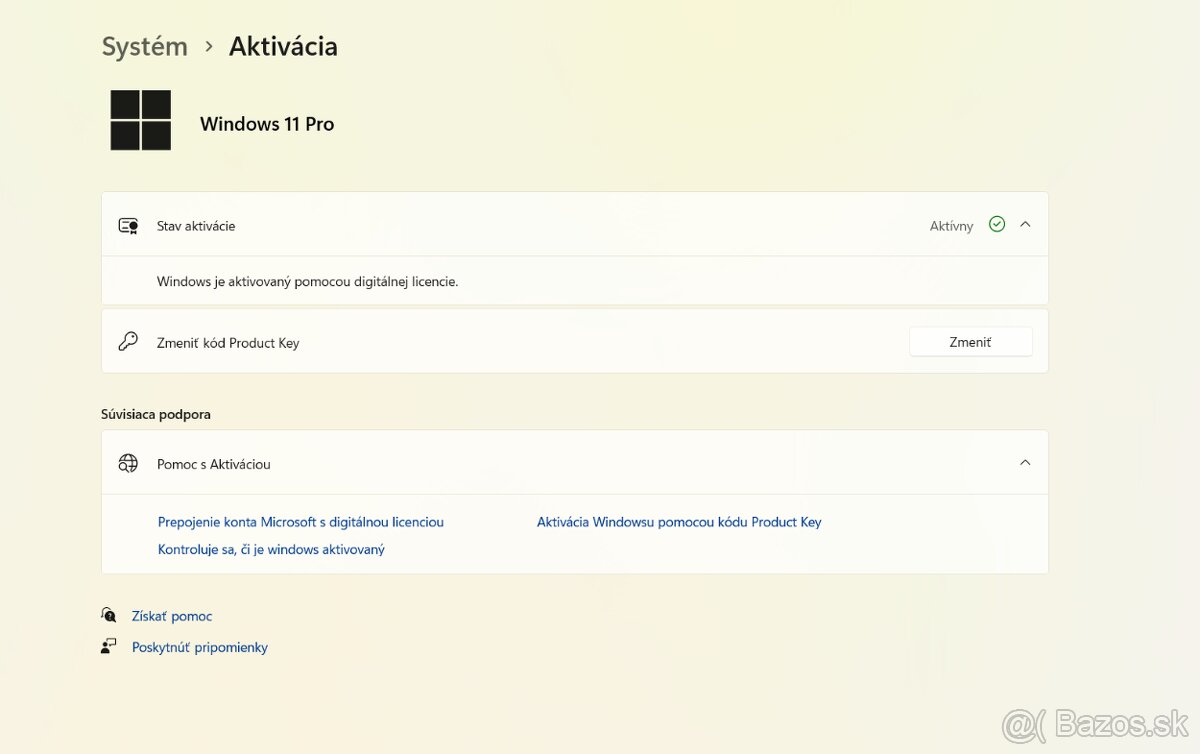Open the Poskytnúť pripomienky link
Screen dimensions: 1200x754
[200, 647]
